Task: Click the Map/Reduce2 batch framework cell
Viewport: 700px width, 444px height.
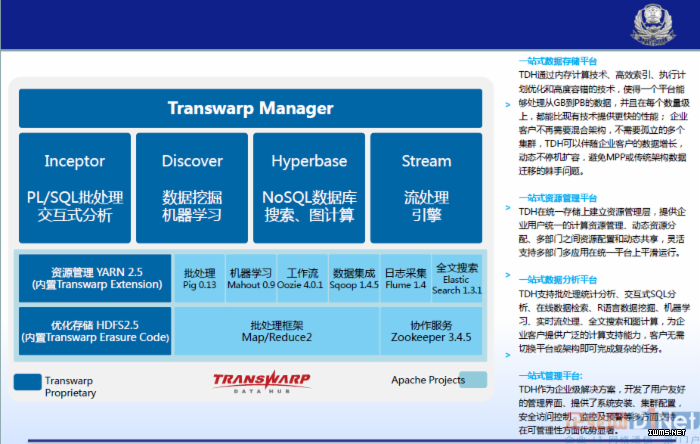Action: [x=277, y=331]
